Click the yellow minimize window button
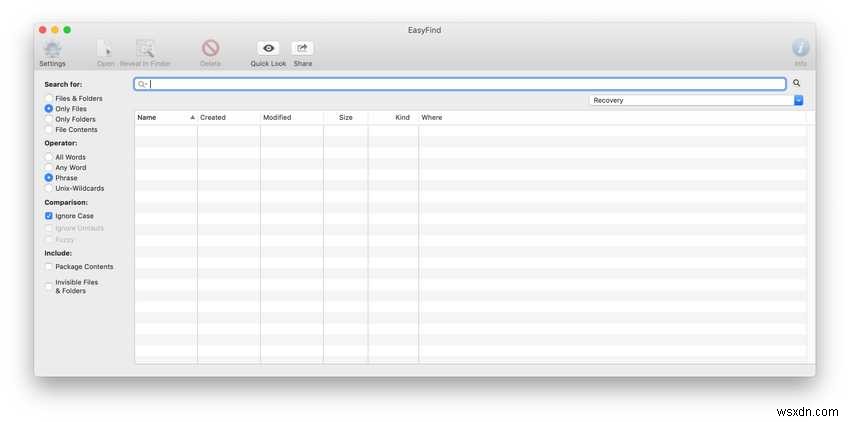This screenshot has height=422, width=850. (55, 30)
